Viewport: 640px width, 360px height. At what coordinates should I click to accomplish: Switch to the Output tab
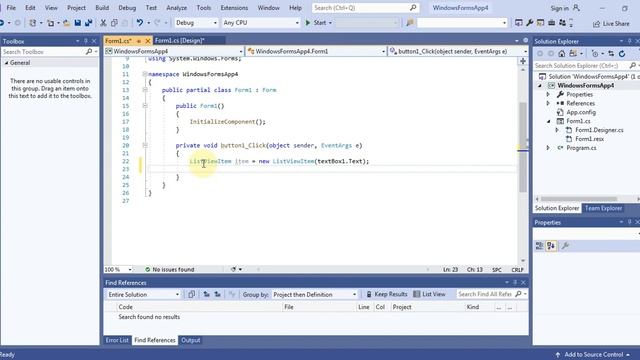pyautogui.click(x=191, y=340)
